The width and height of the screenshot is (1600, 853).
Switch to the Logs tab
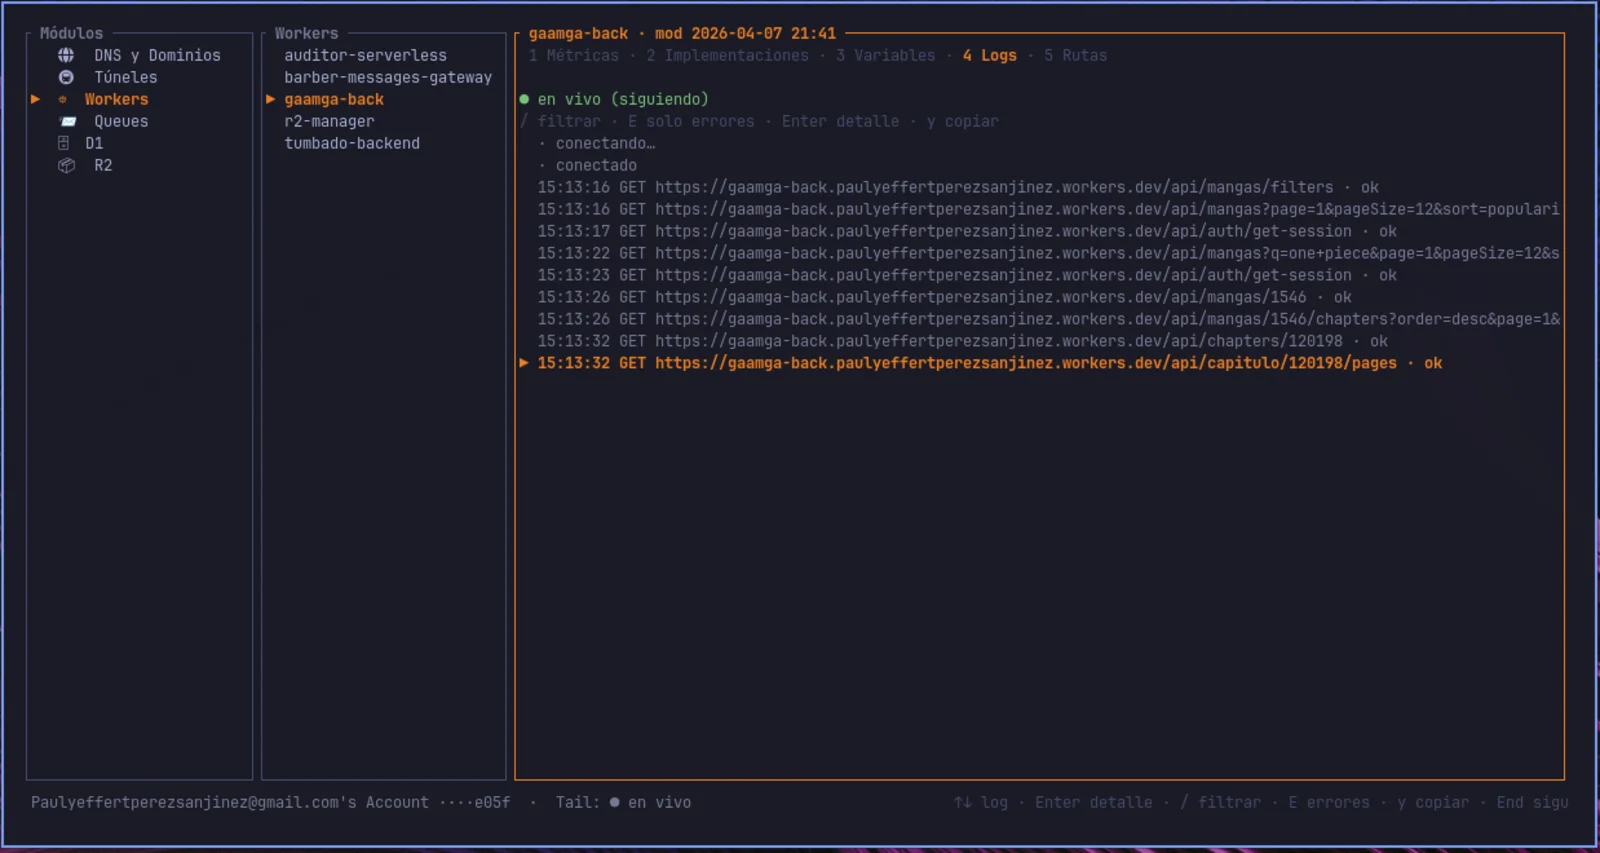tap(989, 55)
